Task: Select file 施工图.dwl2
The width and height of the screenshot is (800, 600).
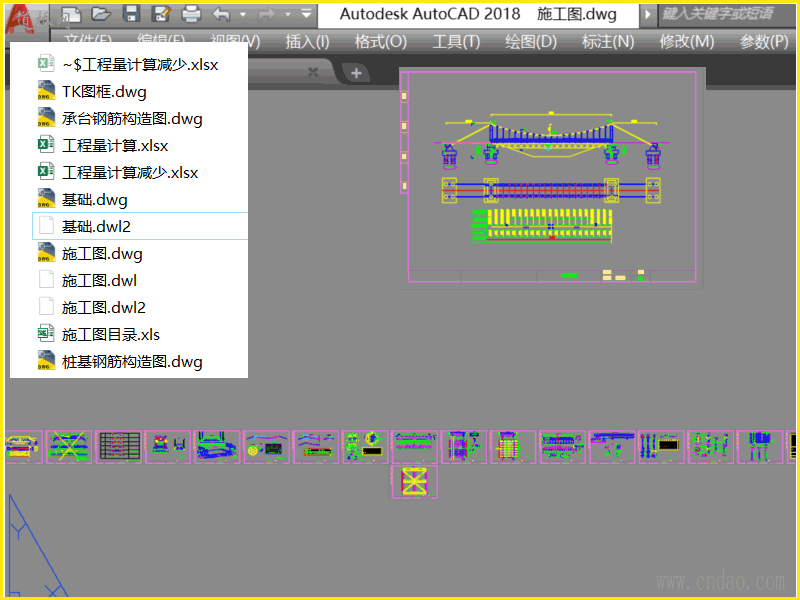Action: tap(140, 308)
